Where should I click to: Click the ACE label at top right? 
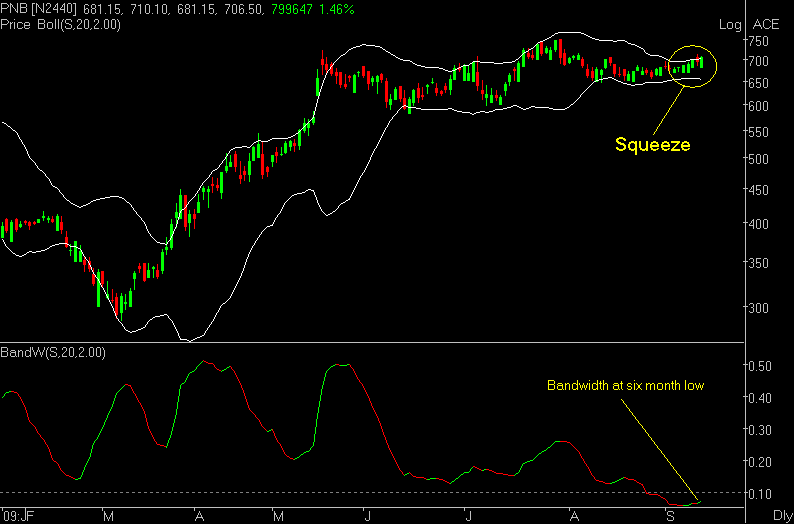point(765,25)
